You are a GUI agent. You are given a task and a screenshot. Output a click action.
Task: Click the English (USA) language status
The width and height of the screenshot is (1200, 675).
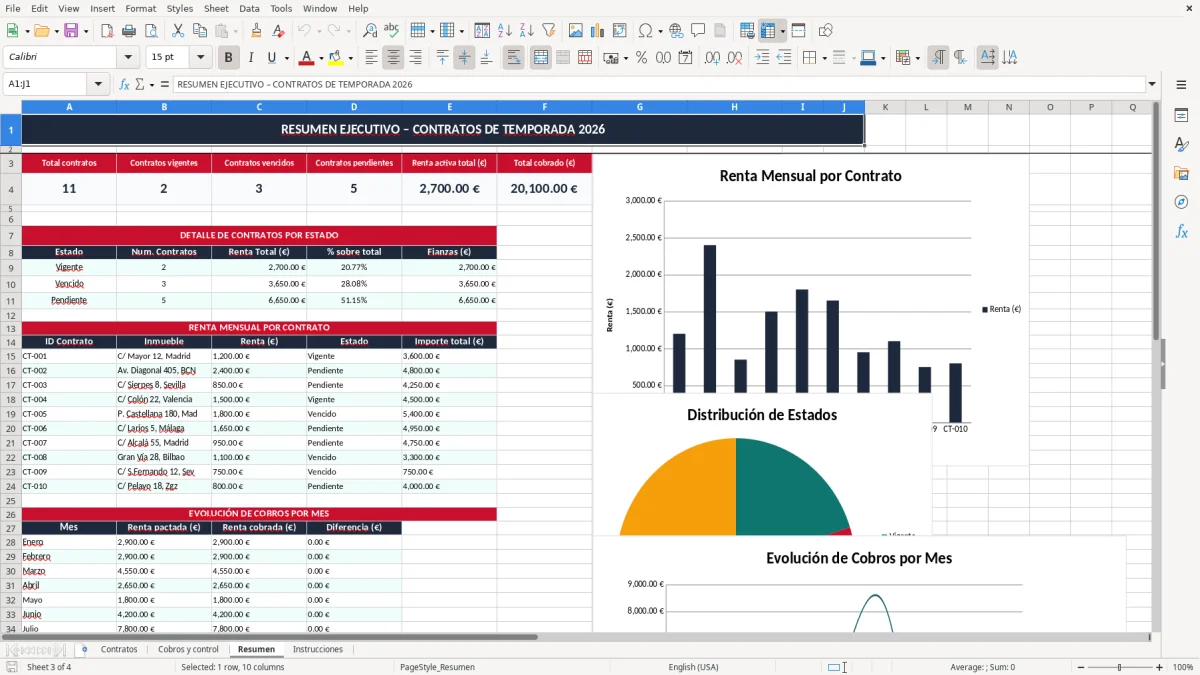(x=693, y=667)
